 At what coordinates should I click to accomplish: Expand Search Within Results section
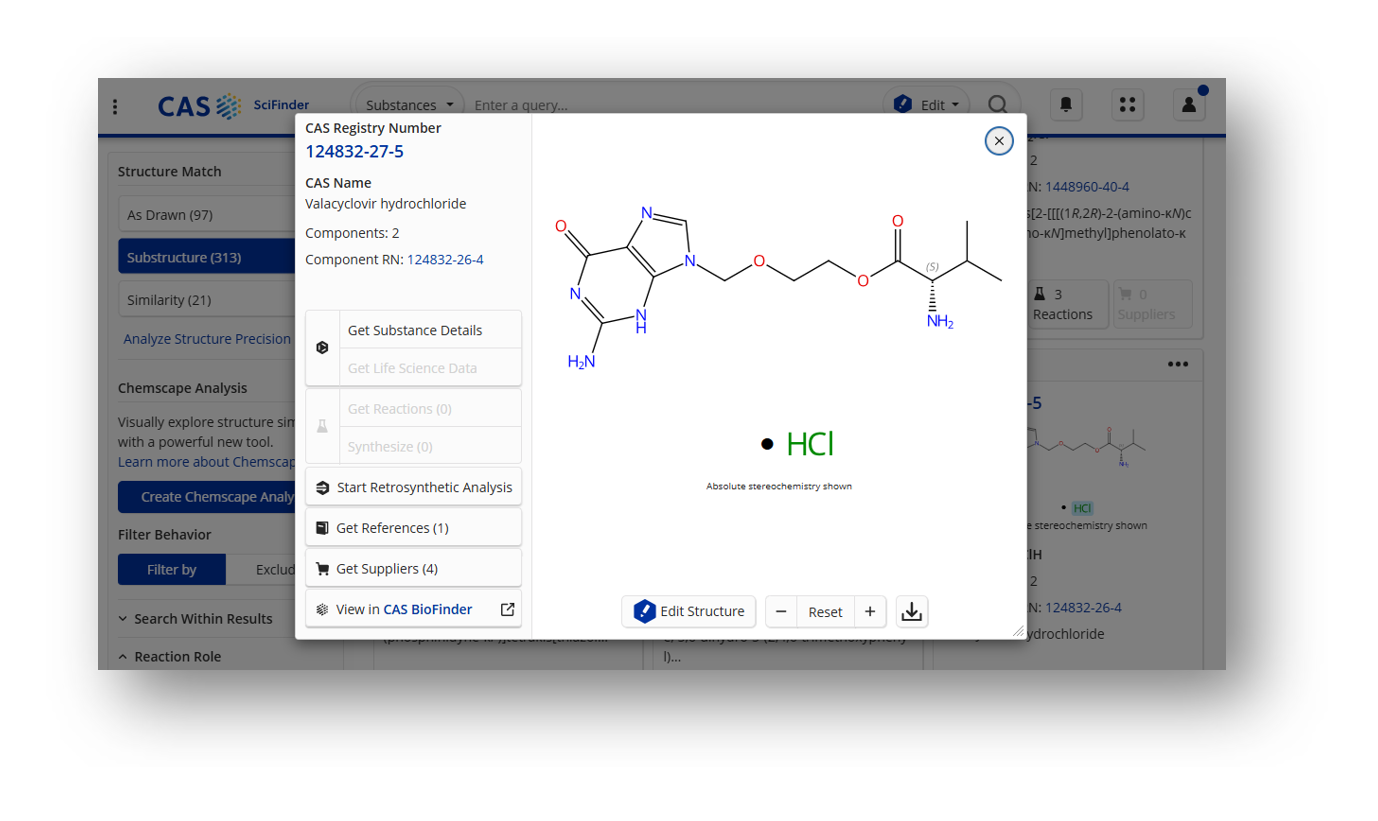(x=204, y=619)
